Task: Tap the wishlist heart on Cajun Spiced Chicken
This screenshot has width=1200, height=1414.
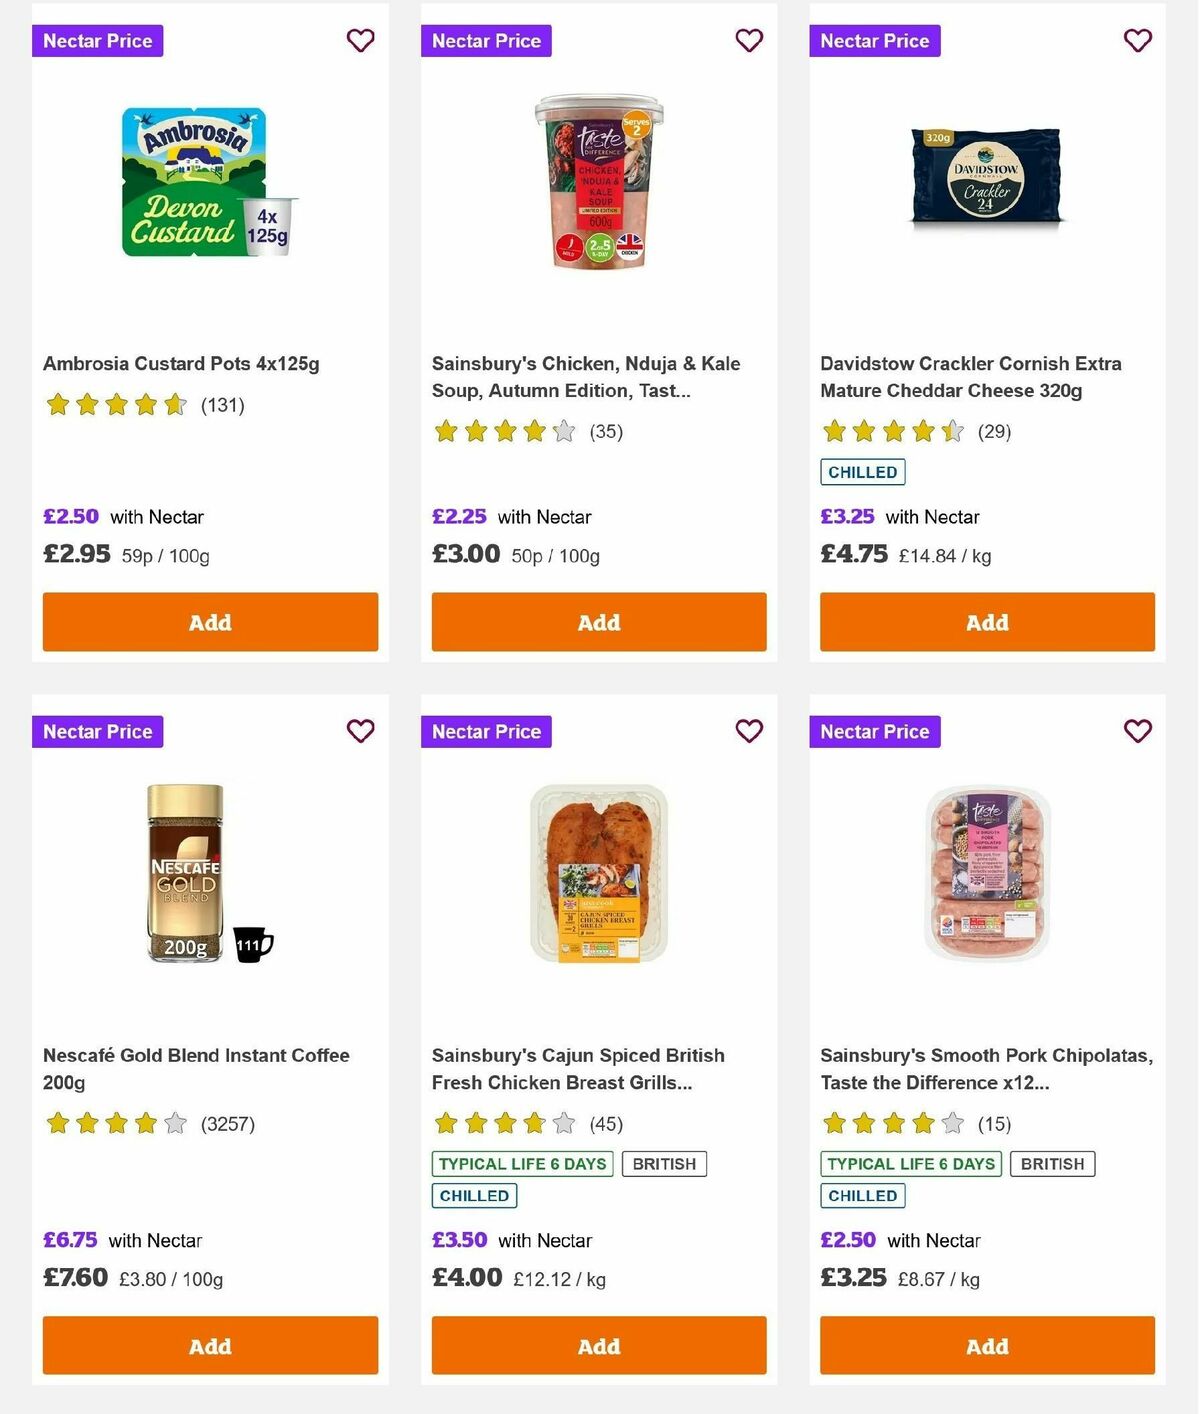Action: point(749,731)
